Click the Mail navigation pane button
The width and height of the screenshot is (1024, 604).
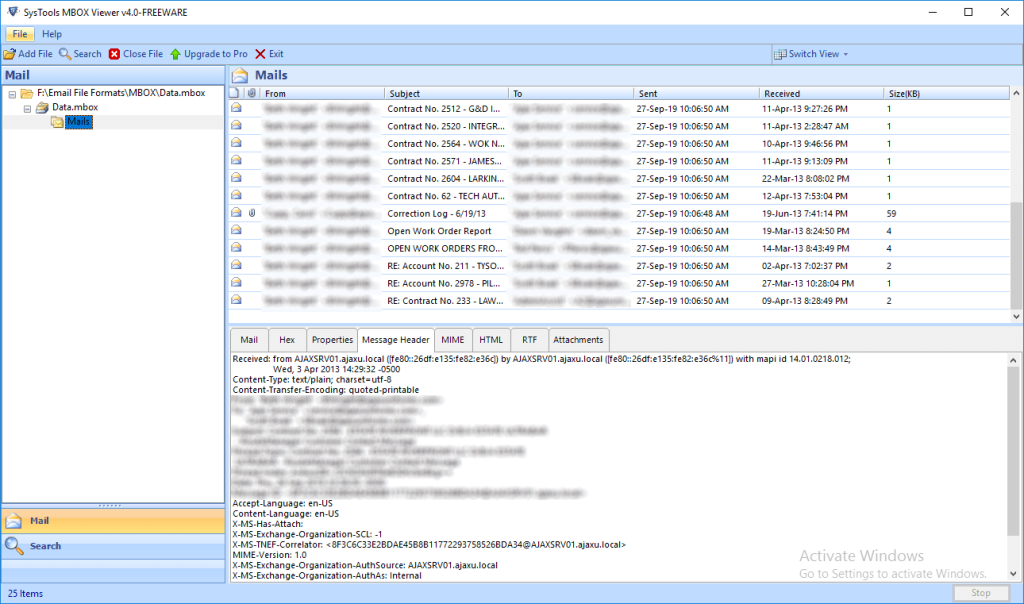113,521
